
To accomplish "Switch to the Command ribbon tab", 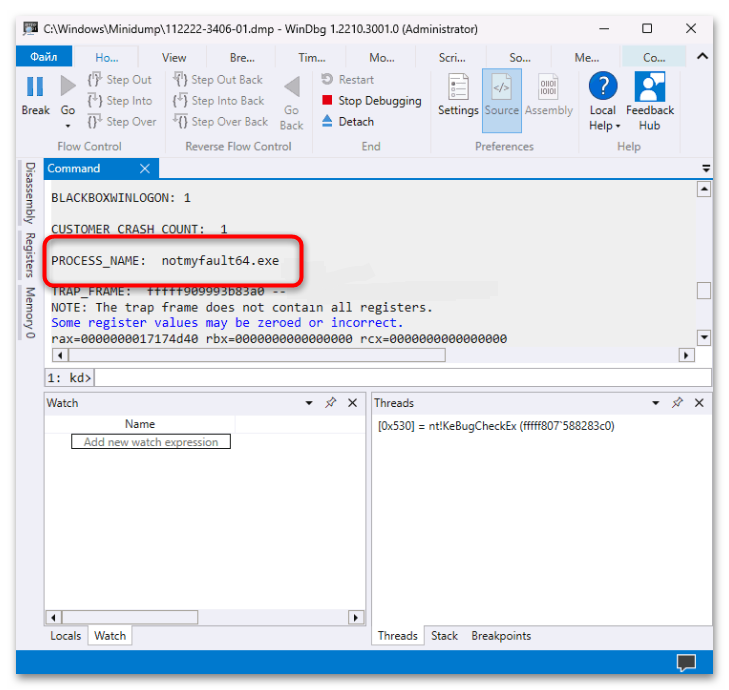I will point(654,58).
